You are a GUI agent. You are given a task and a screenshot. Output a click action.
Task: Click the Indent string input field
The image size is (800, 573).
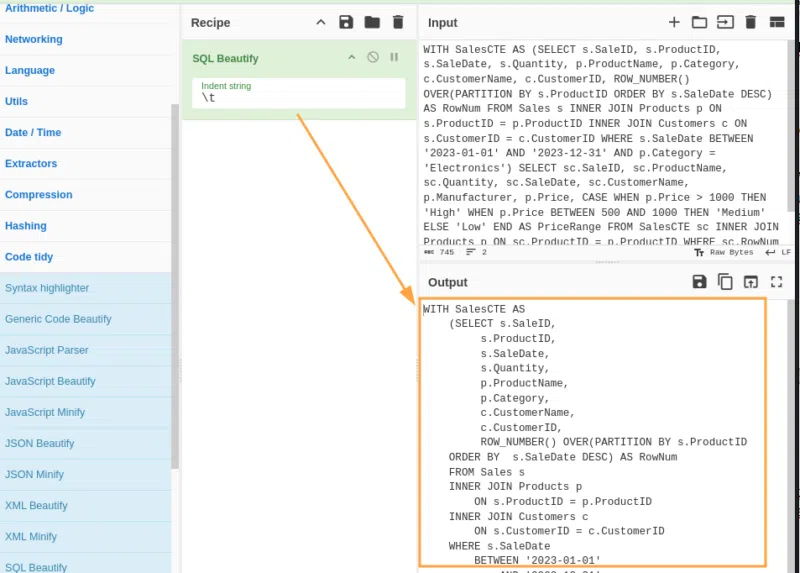(298, 98)
